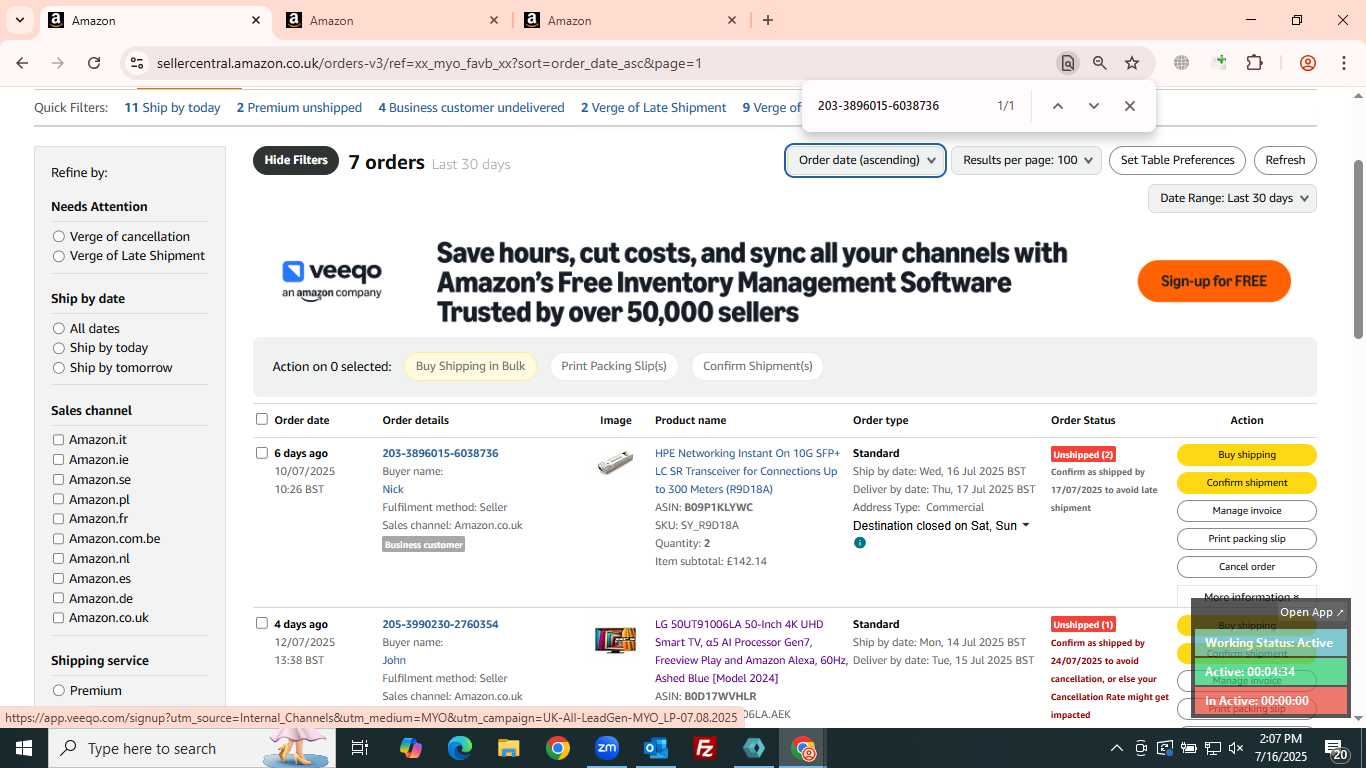This screenshot has height=768, width=1366.
Task: Select All dates radio option
Action: pos(59,329)
